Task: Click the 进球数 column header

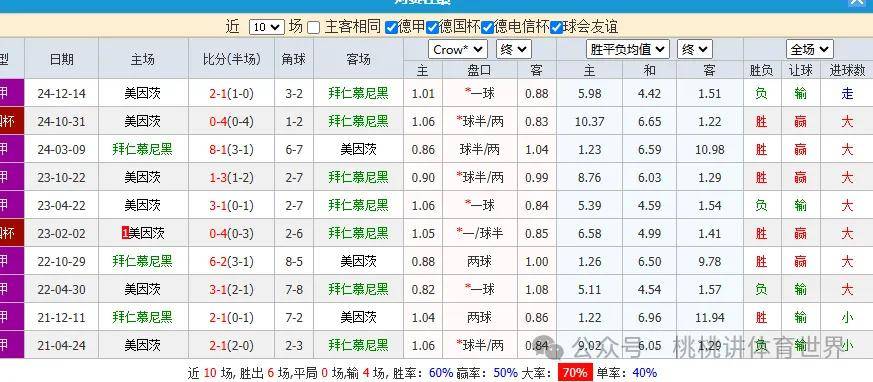Action: [847, 70]
